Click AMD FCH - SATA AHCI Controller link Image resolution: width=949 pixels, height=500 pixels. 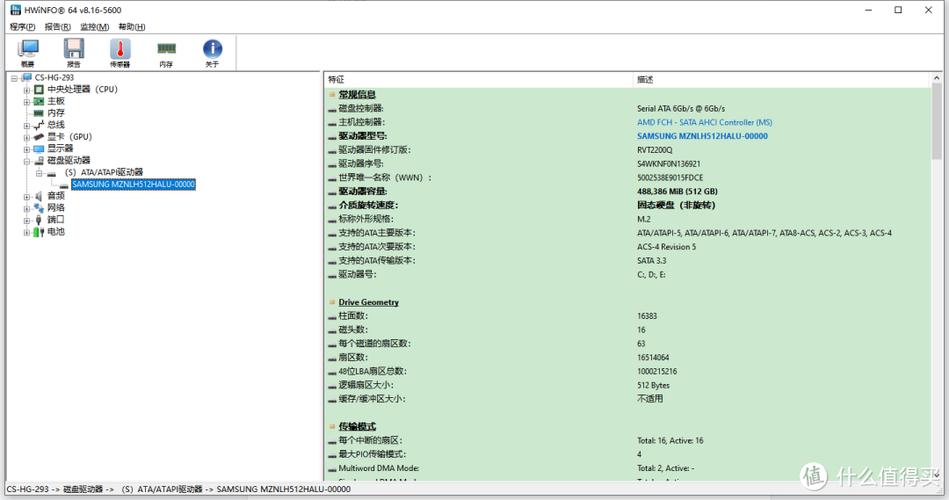704,122
